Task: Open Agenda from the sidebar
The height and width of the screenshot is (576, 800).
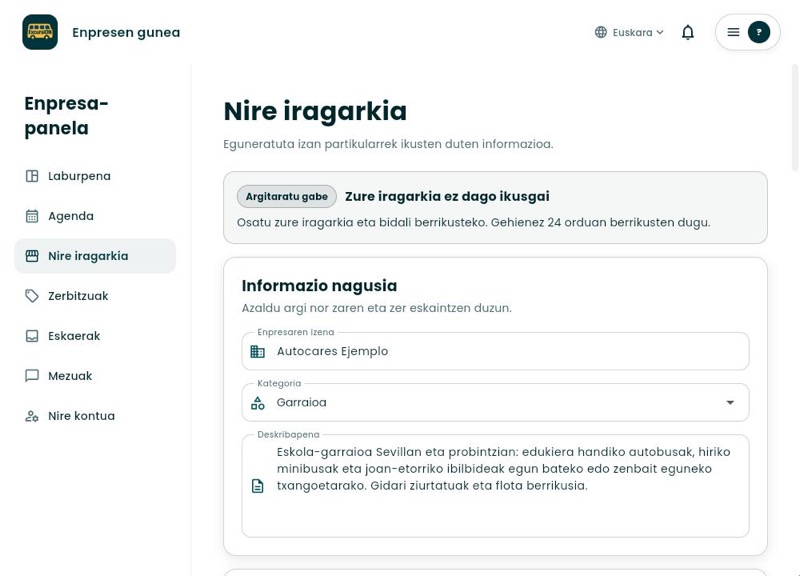Action: tap(95, 216)
